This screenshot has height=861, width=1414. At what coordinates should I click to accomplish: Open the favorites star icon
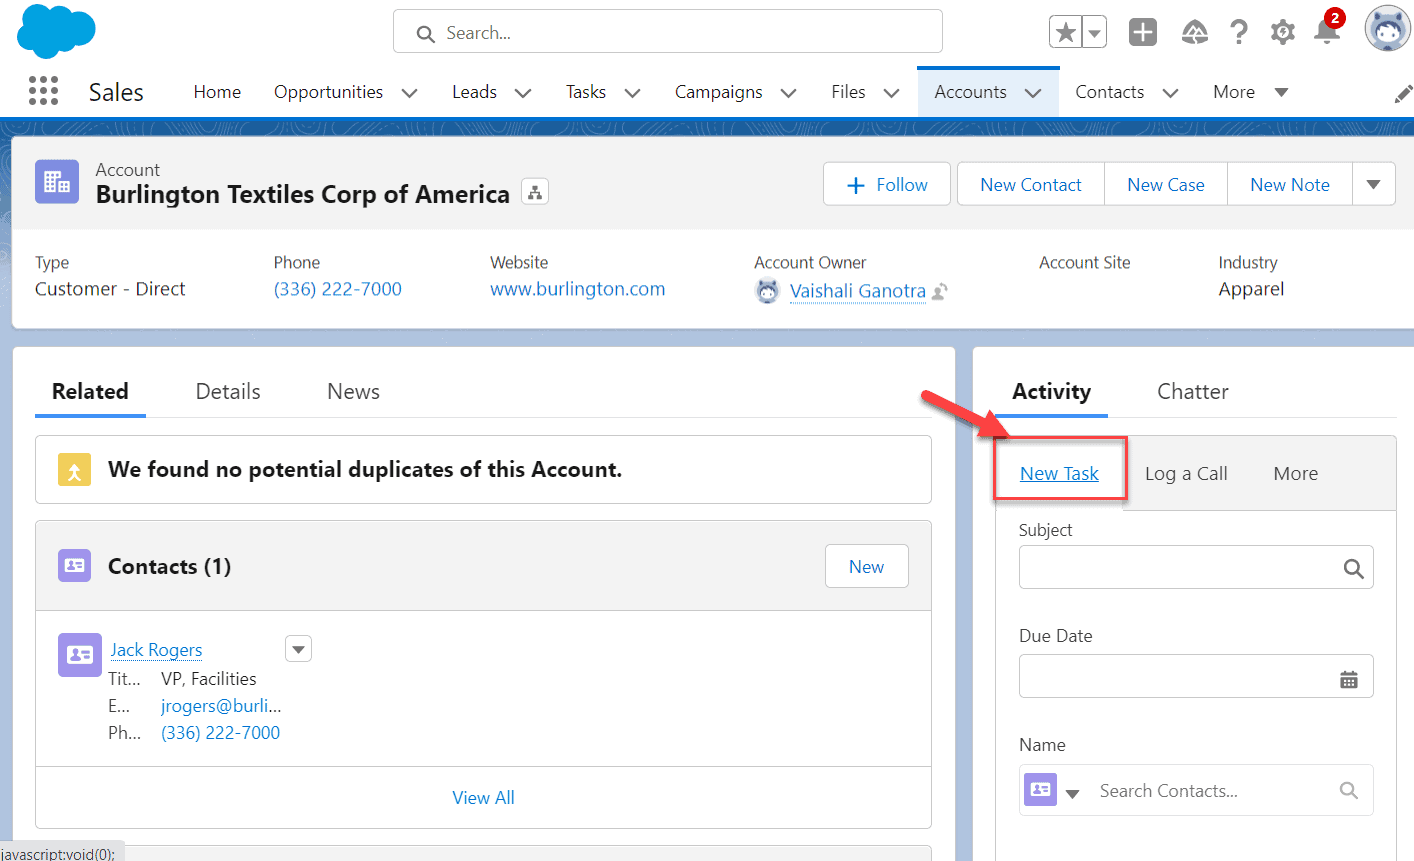(x=1065, y=32)
